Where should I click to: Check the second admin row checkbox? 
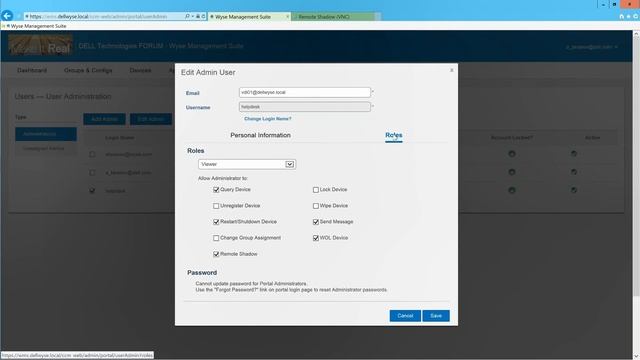[x=92, y=173]
